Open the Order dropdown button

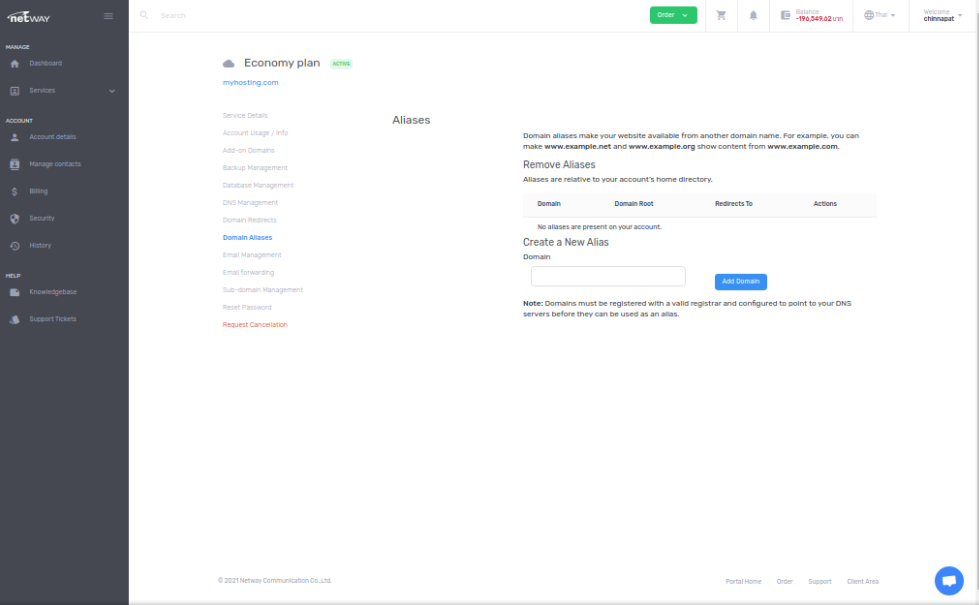(673, 15)
